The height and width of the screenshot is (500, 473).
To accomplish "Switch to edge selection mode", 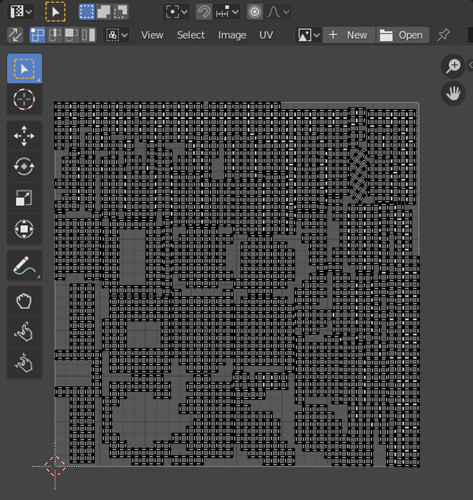I will [x=54, y=35].
